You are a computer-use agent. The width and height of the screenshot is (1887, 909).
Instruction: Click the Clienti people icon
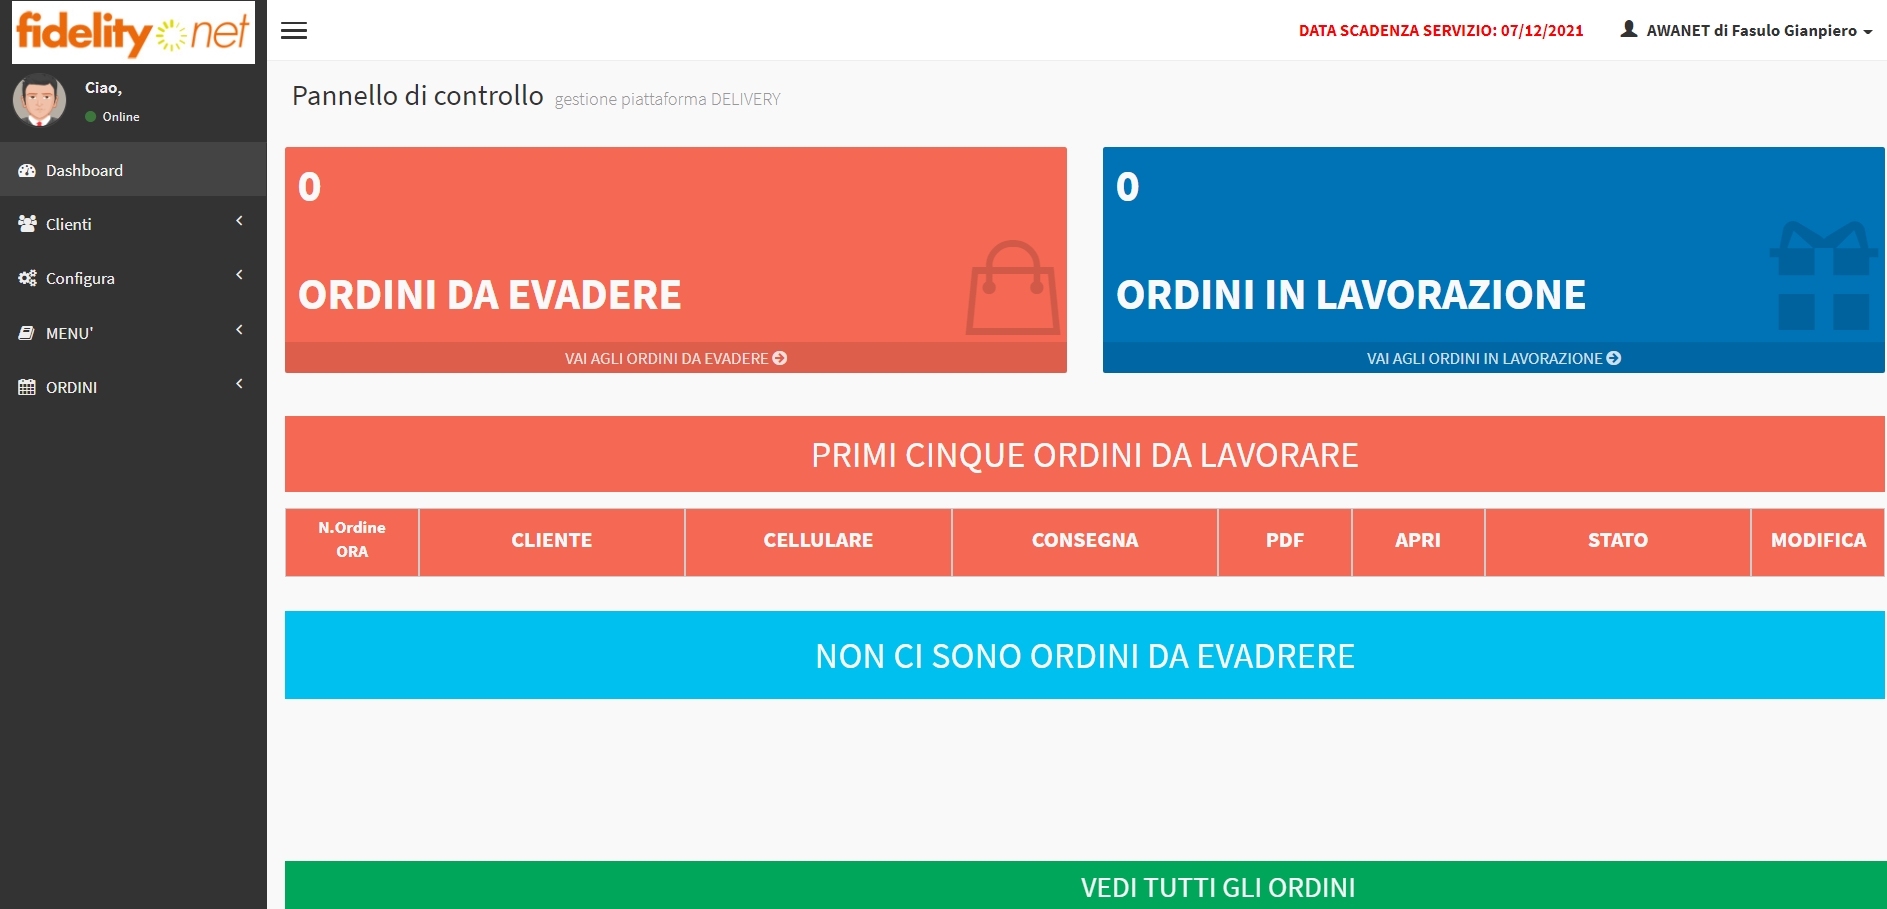pyautogui.click(x=27, y=224)
